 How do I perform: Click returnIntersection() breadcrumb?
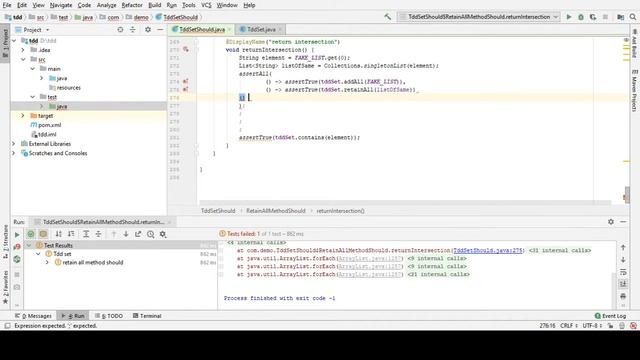[x=340, y=211]
